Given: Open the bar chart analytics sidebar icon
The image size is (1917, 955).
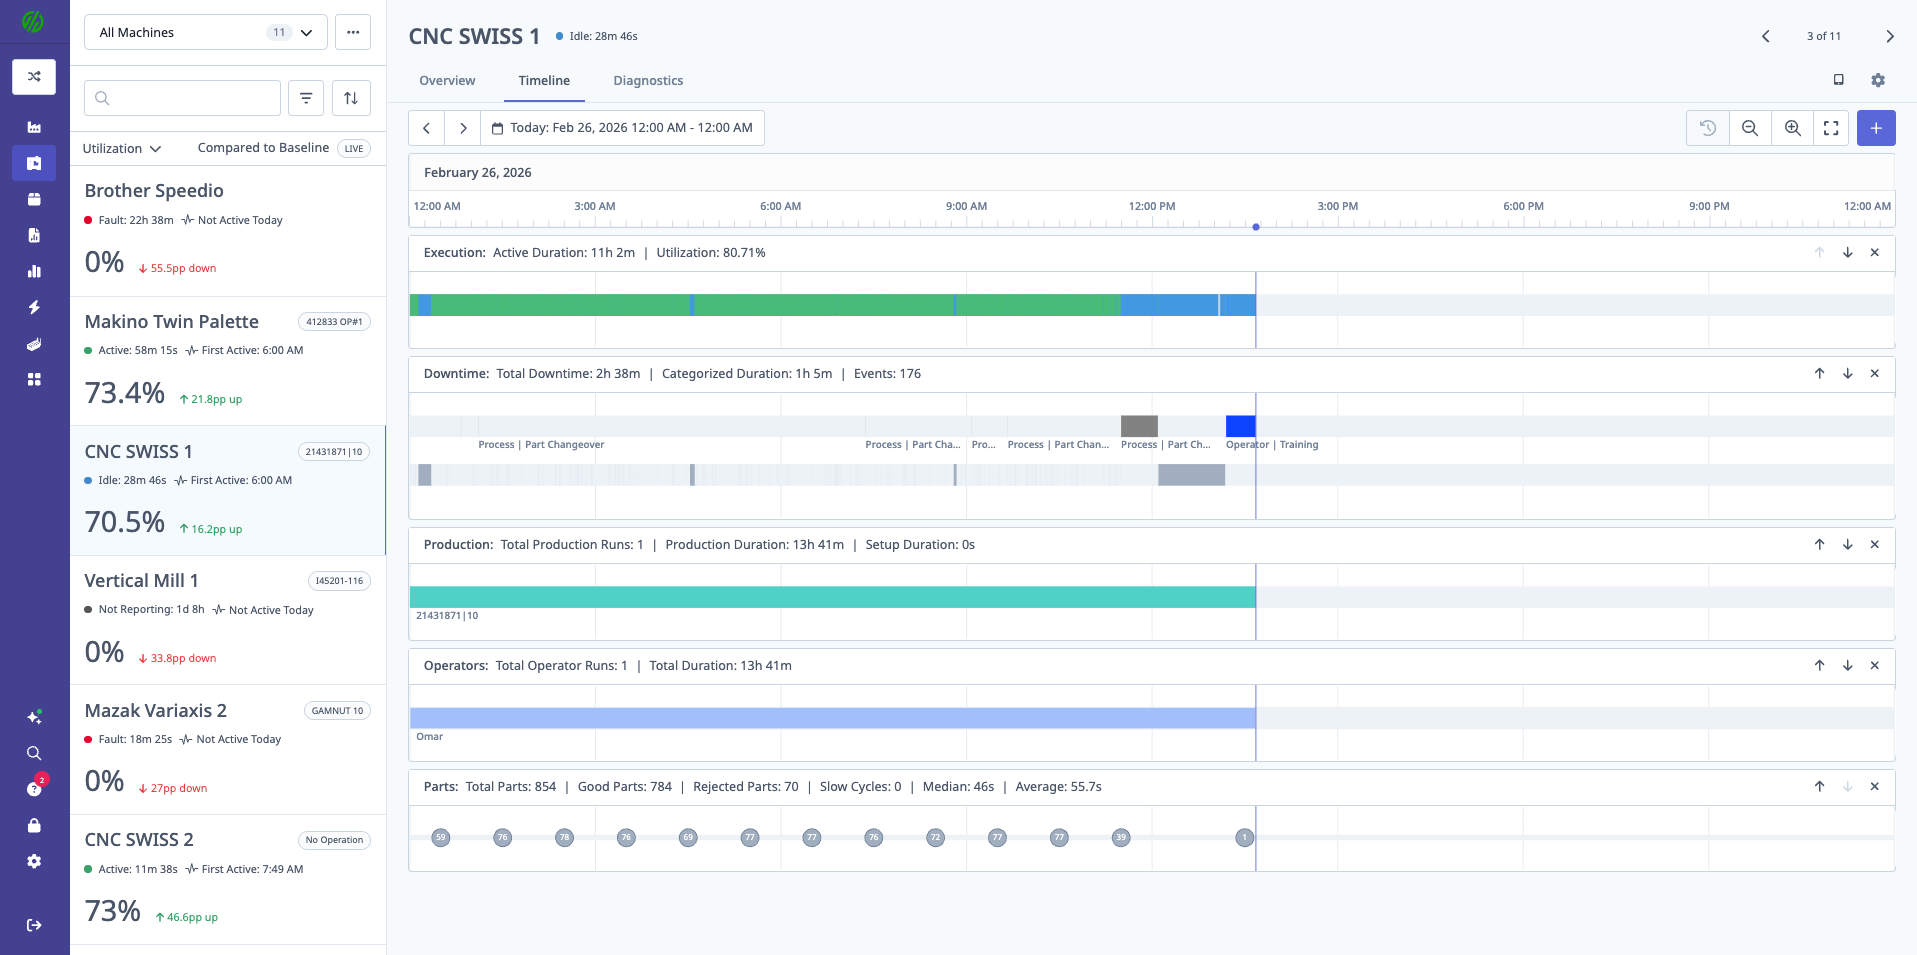Looking at the screenshot, I should [x=34, y=271].
